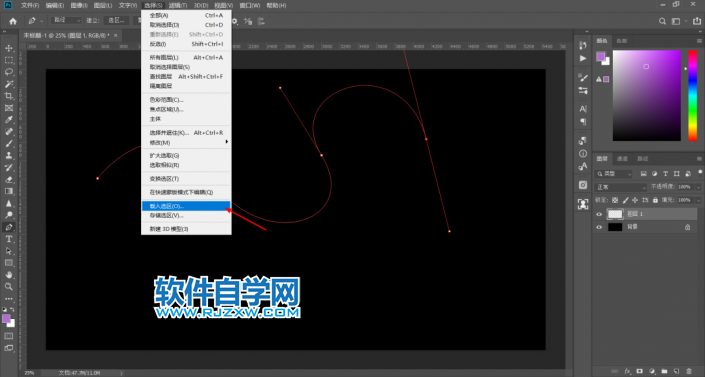Toggle the lock transparent pixels icon
Viewport: 705px width, 377px height.
pos(615,200)
